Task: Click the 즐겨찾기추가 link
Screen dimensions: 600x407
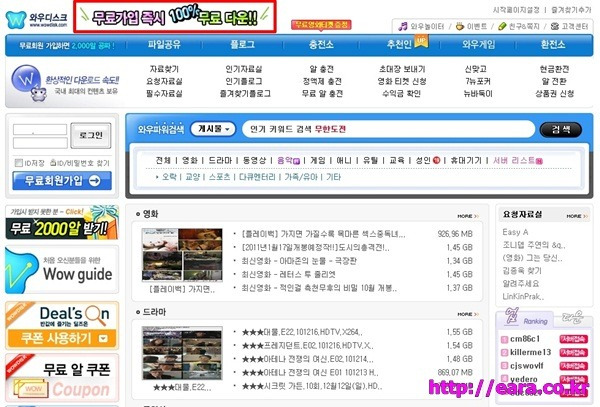Action: pos(571,10)
